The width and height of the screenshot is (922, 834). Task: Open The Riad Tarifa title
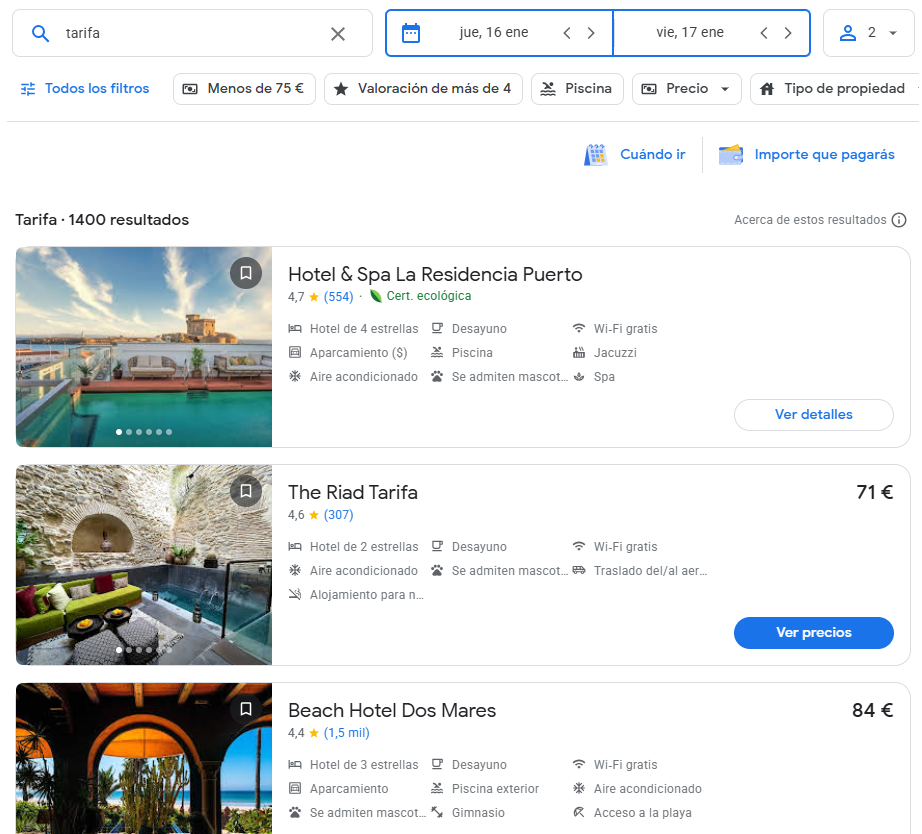point(353,492)
